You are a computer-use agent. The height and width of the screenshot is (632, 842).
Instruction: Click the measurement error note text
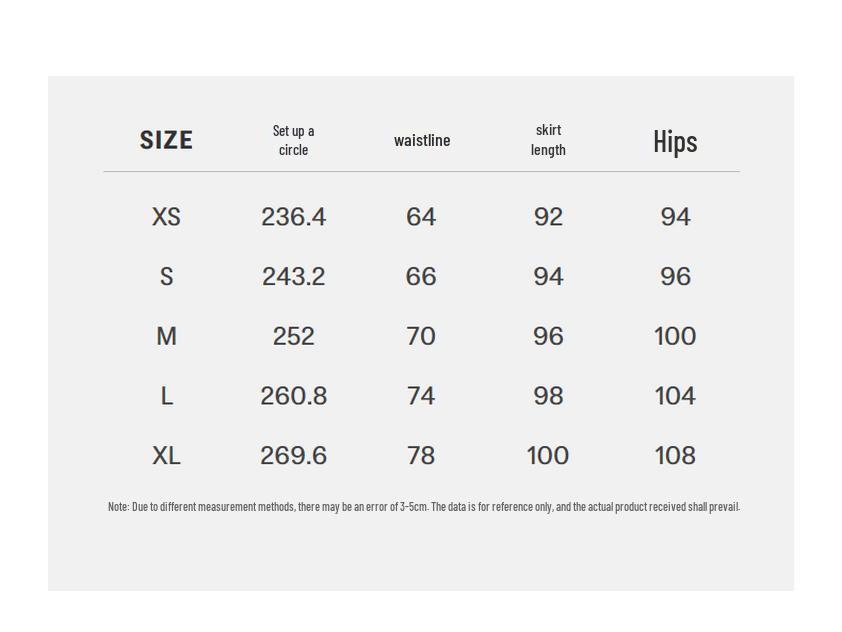tap(424, 507)
